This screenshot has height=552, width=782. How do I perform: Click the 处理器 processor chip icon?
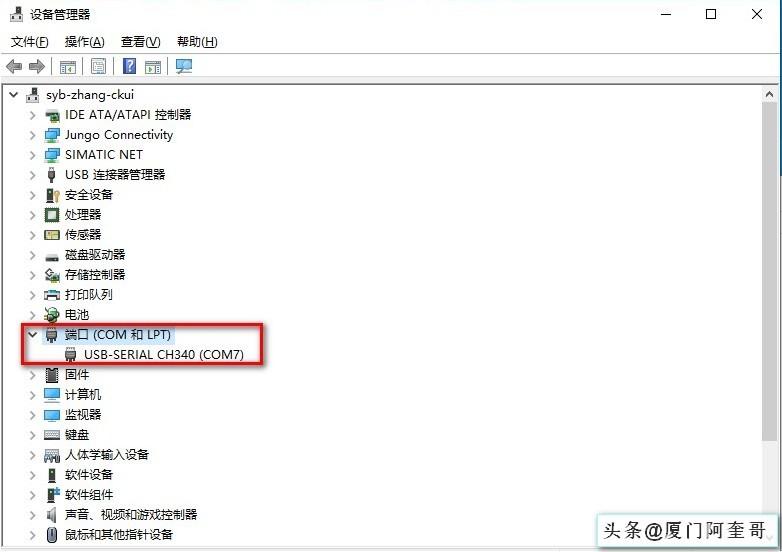pyautogui.click(x=52, y=215)
